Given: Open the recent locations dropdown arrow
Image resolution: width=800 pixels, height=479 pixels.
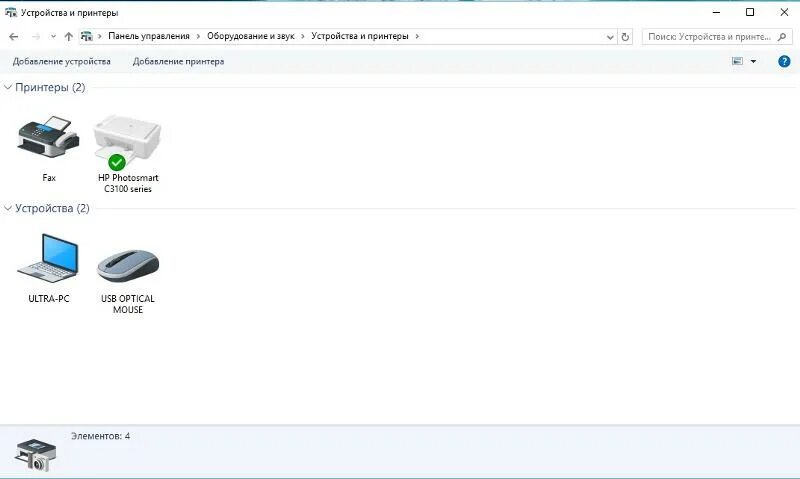Looking at the screenshot, I should tap(53, 36).
